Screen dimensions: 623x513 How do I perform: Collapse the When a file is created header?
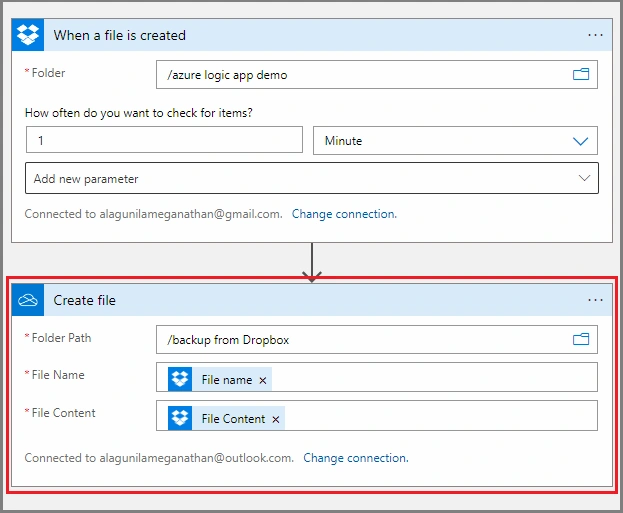coord(312,35)
